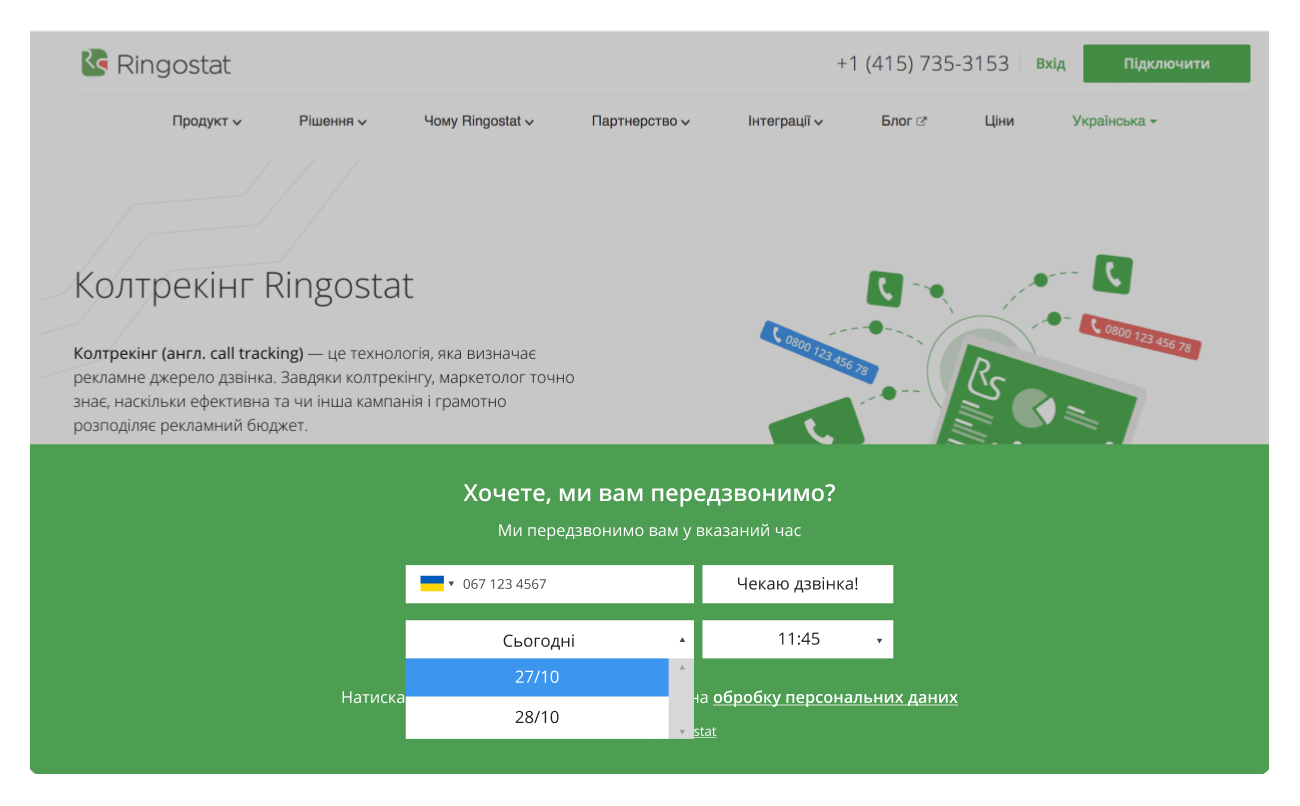The image size is (1300, 806).
Task: Click the Підключити button
Action: click(1166, 63)
